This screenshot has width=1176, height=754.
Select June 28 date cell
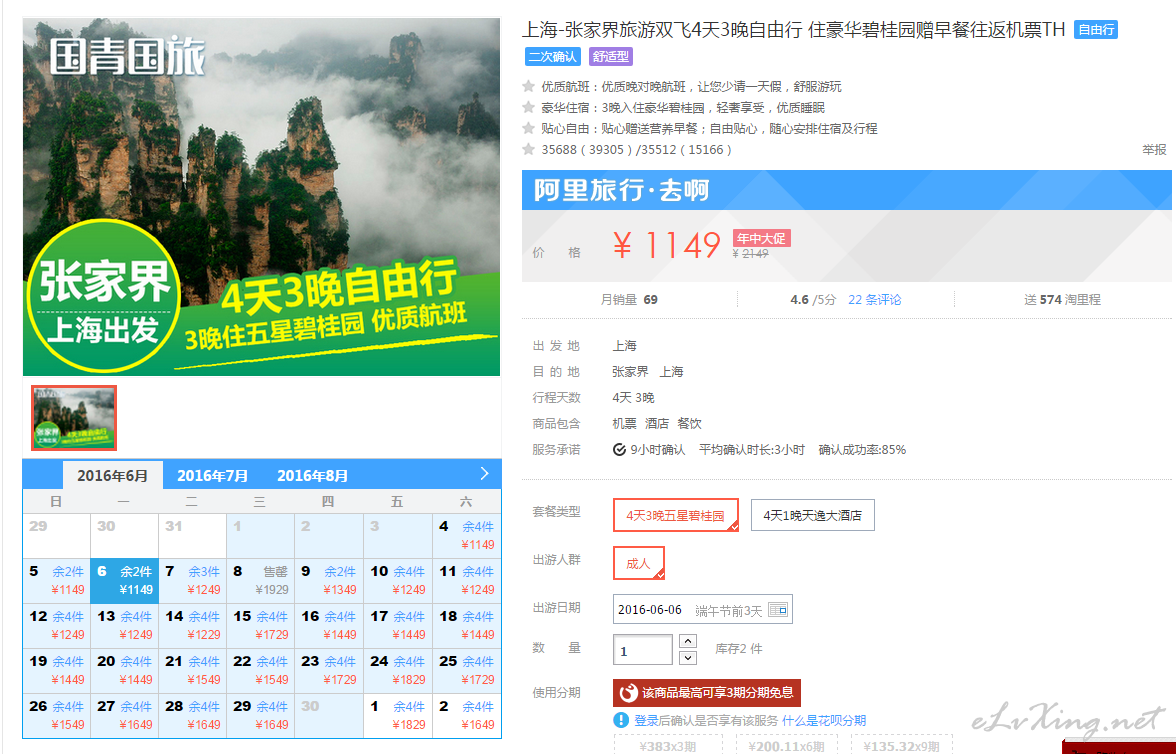193,716
